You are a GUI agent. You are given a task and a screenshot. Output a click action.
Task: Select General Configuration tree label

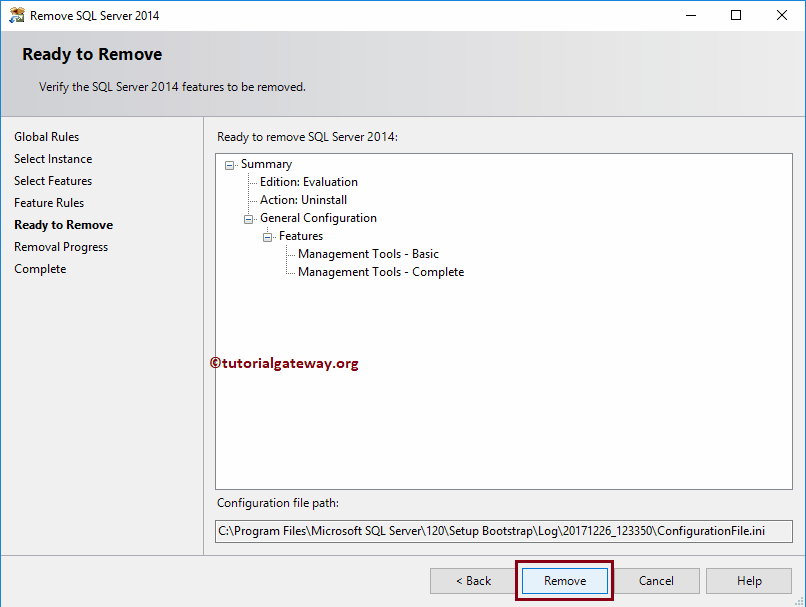point(318,218)
